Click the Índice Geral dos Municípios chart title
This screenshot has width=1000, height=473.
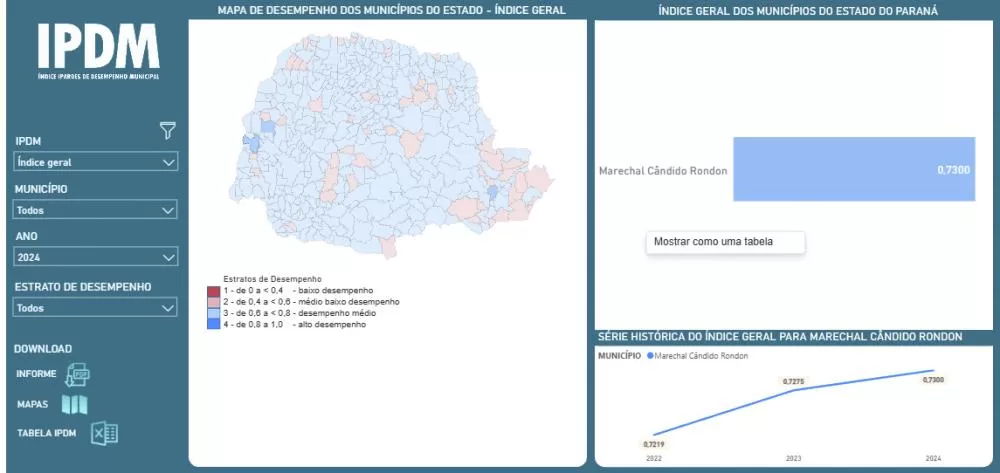798,11
